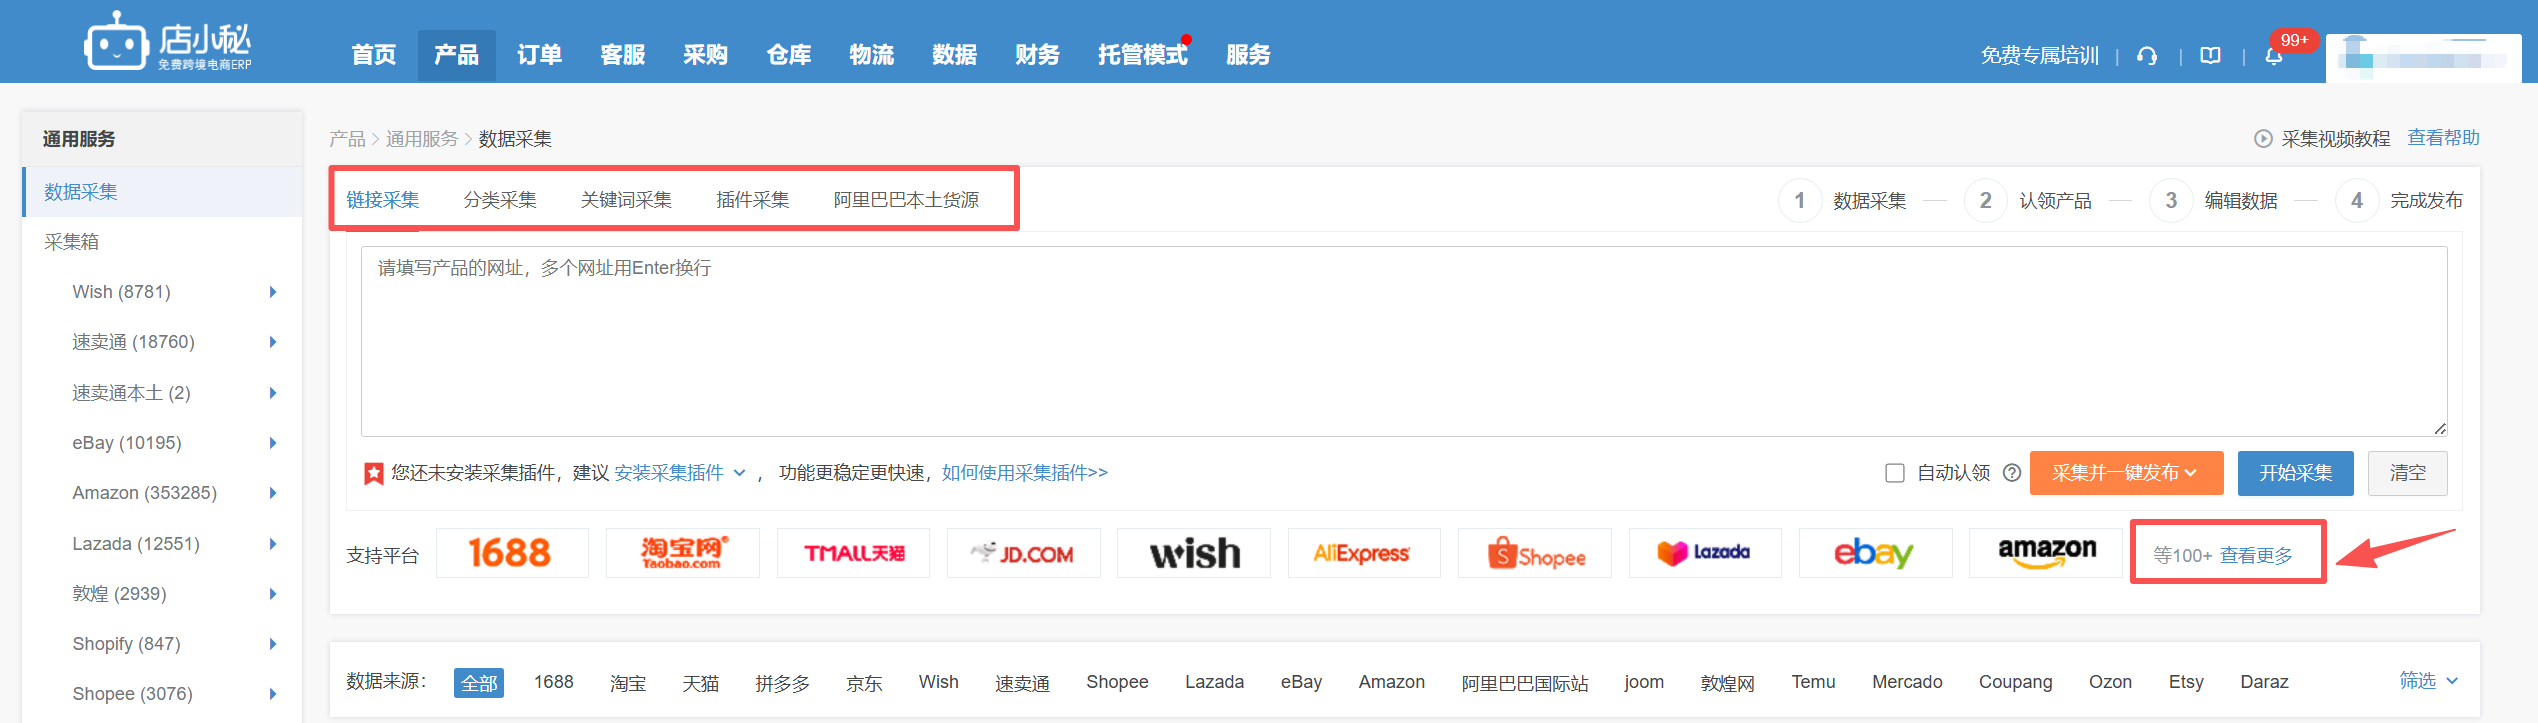Image resolution: width=2538 pixels, height=723 pixels.
Task: Open the 托管模式 top menu
Action: click(x=1142, y=55)
